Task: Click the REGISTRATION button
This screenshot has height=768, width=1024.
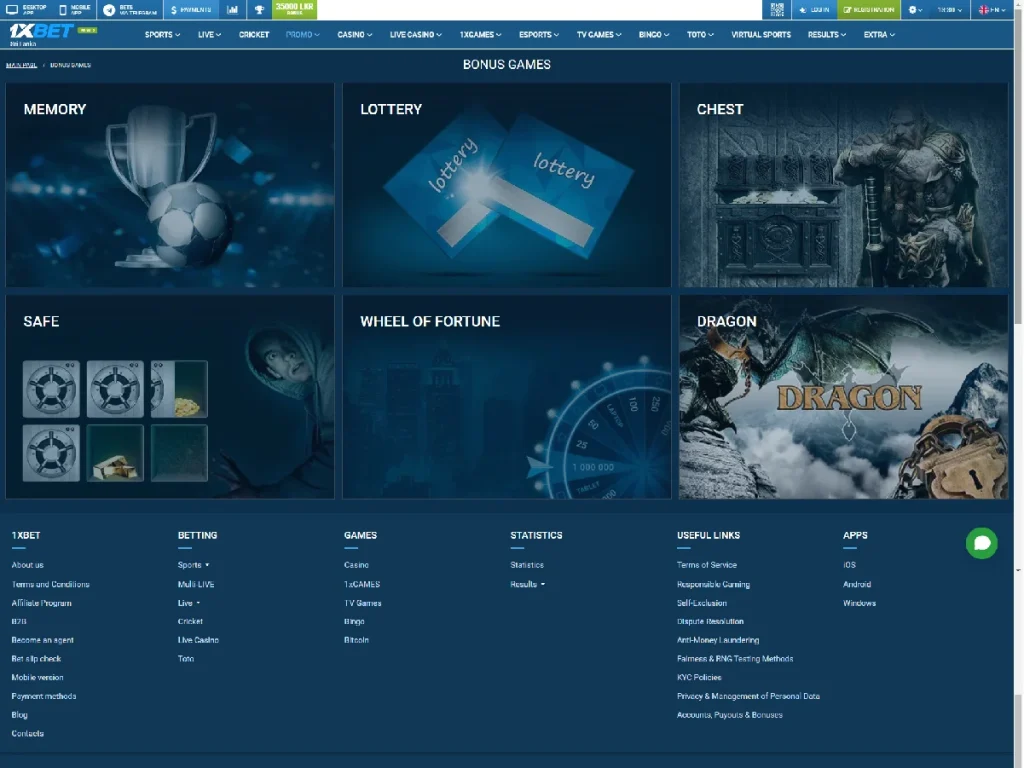Action: click(x=869, y=10)
